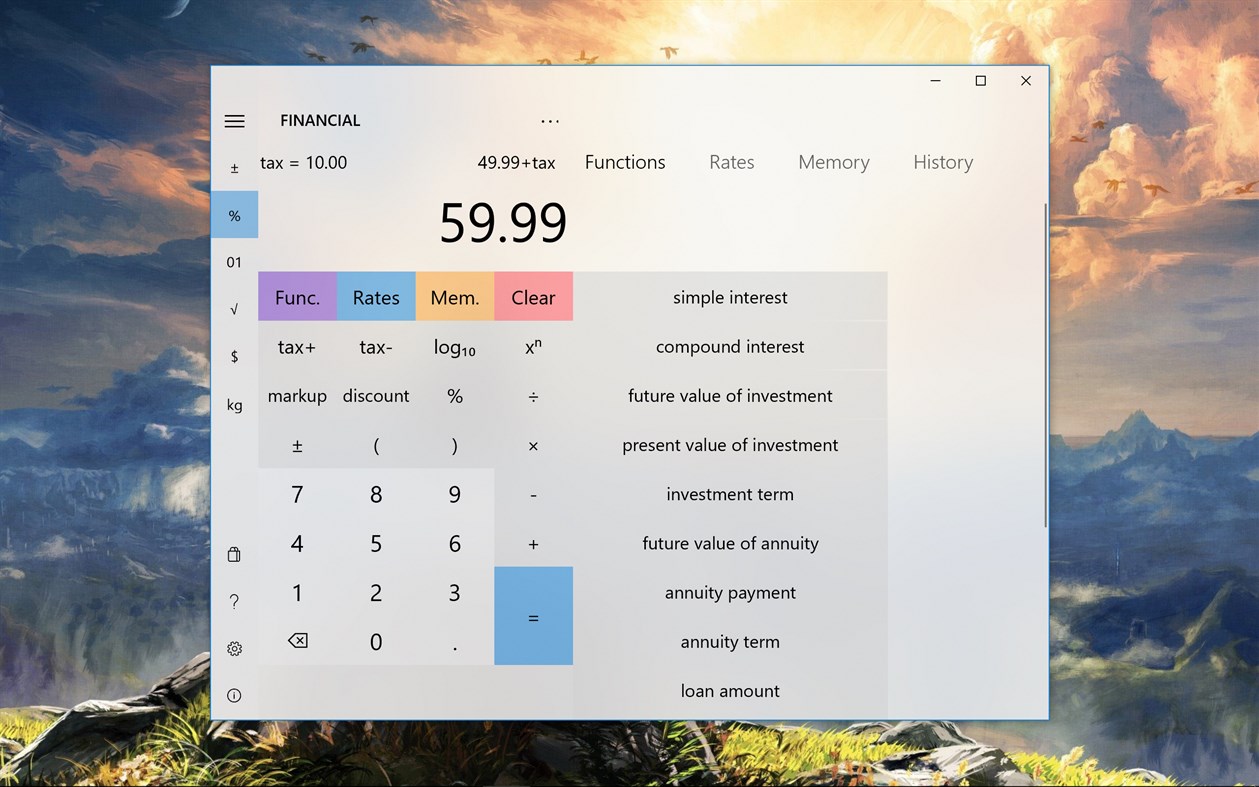Open the scientific √ calculator mode
Viewport: 1259px width, 787px height.
click(234, 309)
